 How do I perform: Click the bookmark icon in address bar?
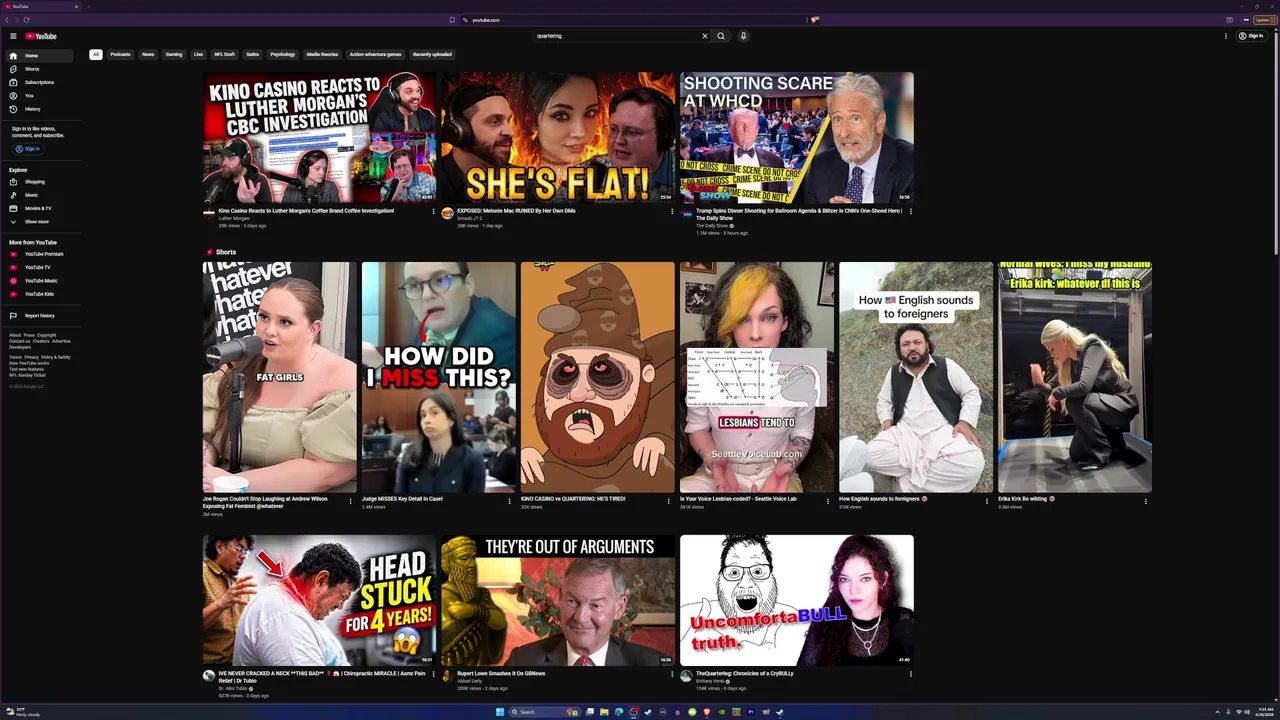click(x=452, y=20)
